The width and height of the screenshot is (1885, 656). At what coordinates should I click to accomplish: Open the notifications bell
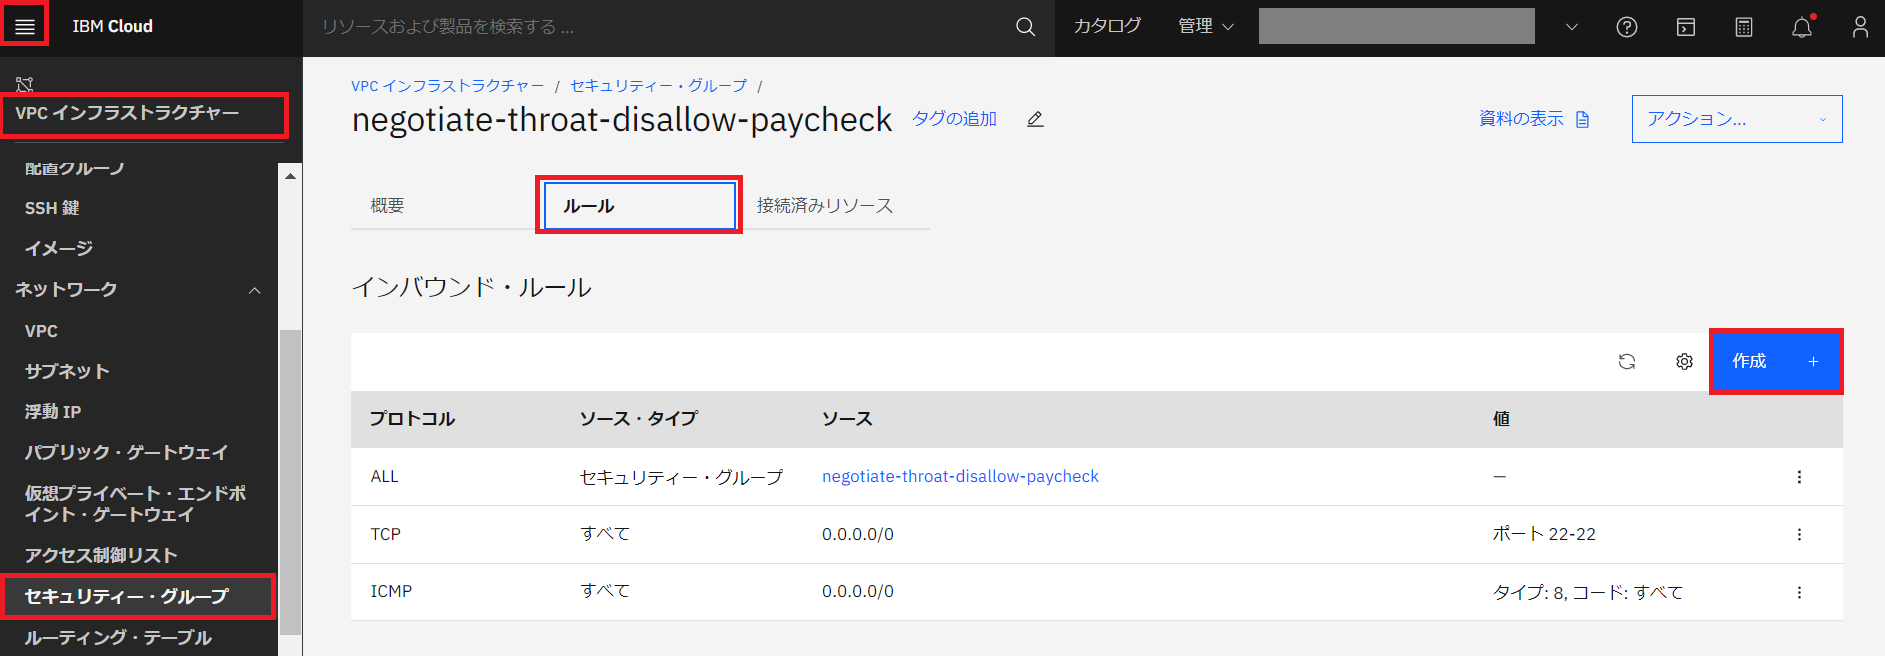tap(1802, 27)
